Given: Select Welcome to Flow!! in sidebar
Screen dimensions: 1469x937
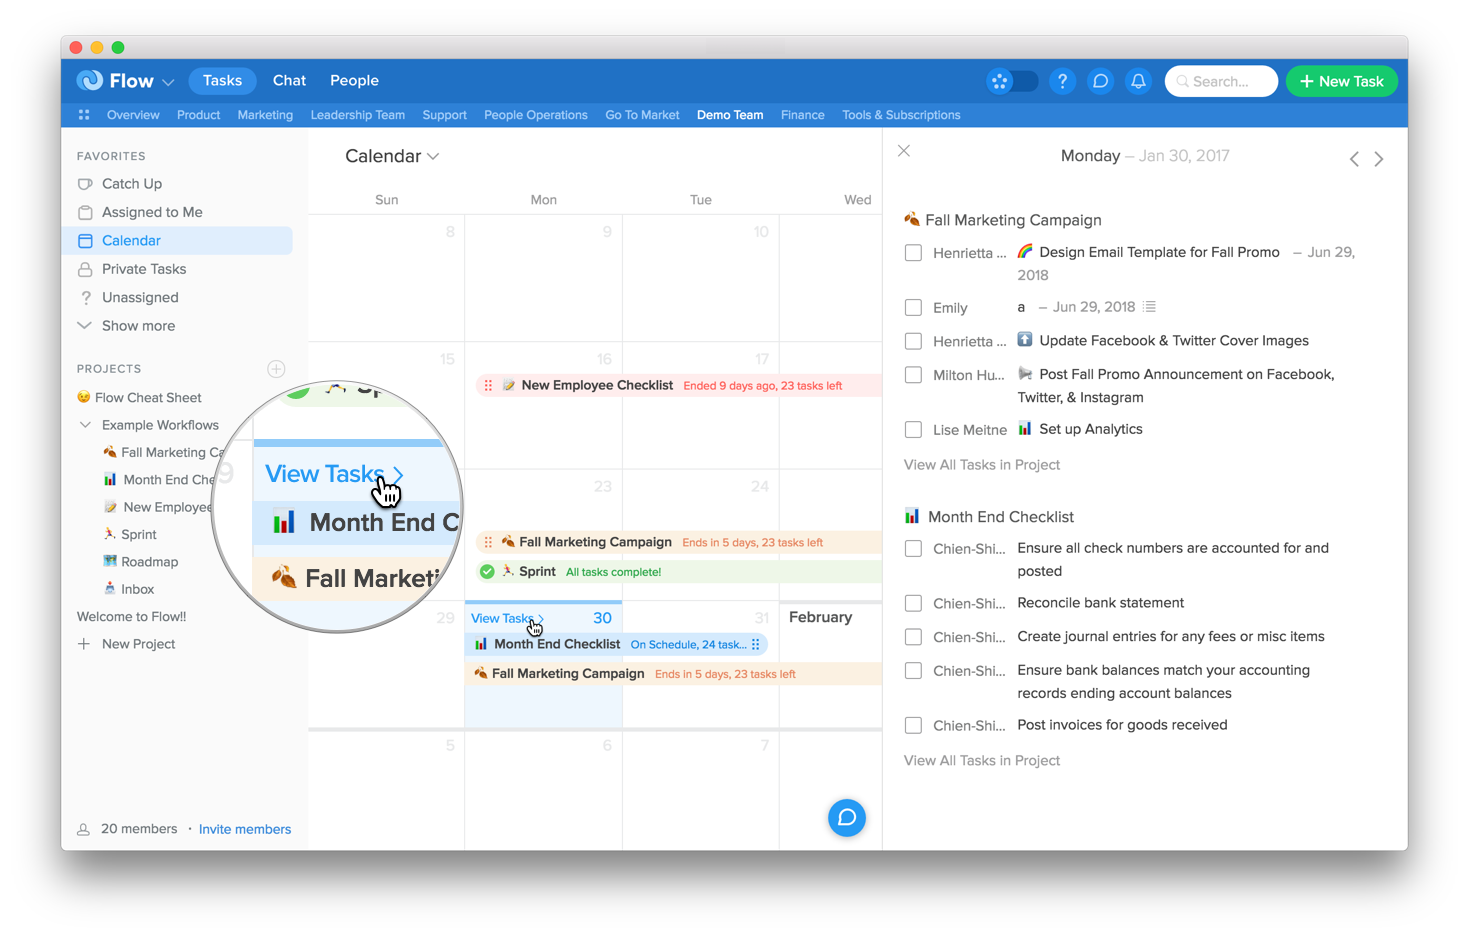Looking at the screenshot, I should (132, 617).
